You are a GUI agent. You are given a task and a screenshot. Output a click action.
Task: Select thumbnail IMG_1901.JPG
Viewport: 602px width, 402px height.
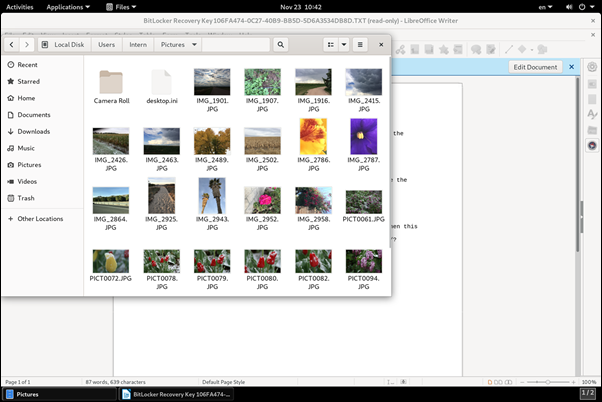(x=212, y=82)
